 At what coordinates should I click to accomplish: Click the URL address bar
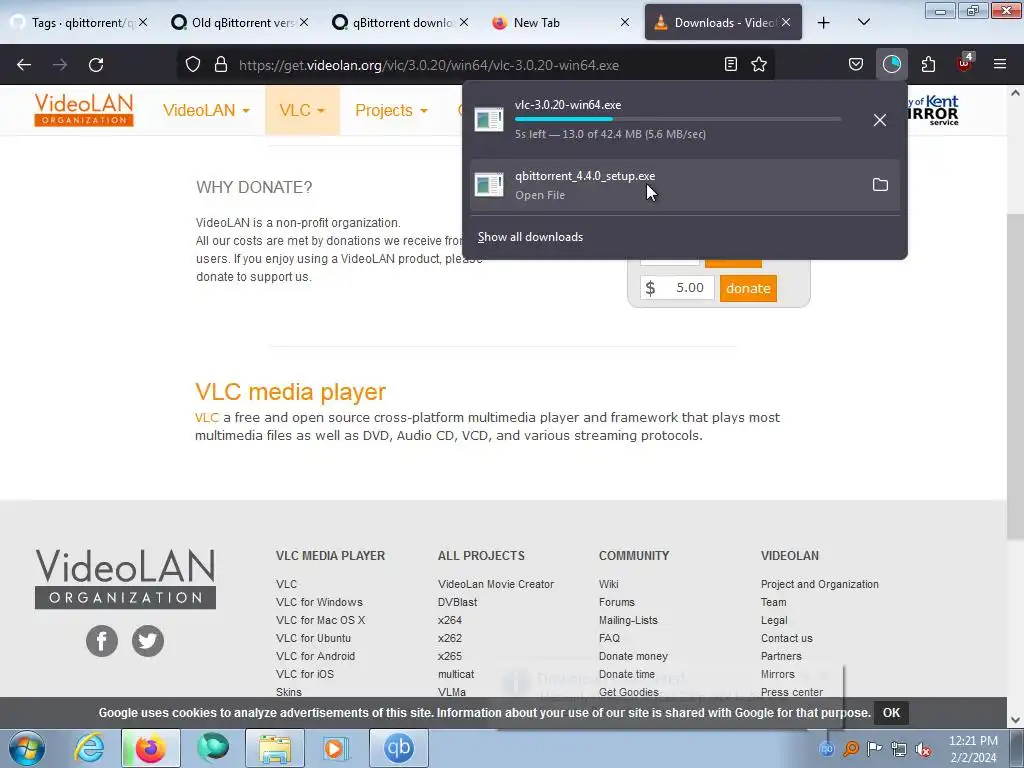click(476, 65)
